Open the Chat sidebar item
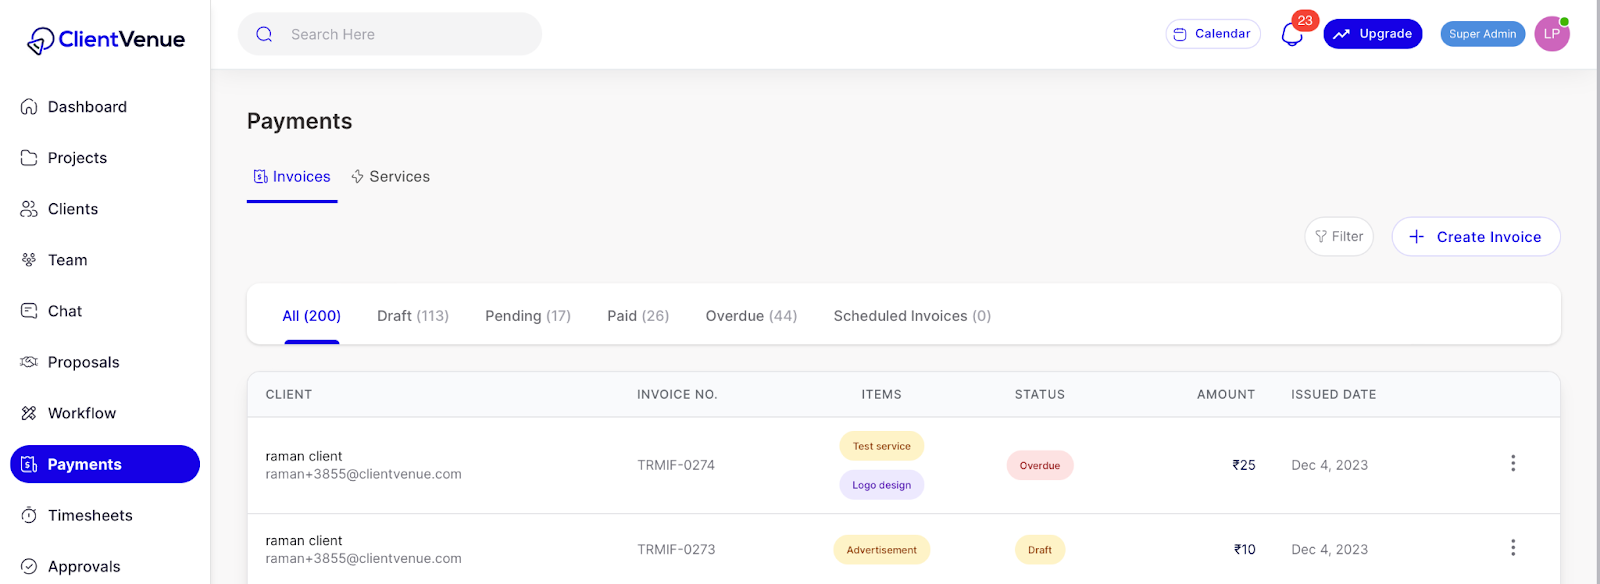 tap(65, 311)
